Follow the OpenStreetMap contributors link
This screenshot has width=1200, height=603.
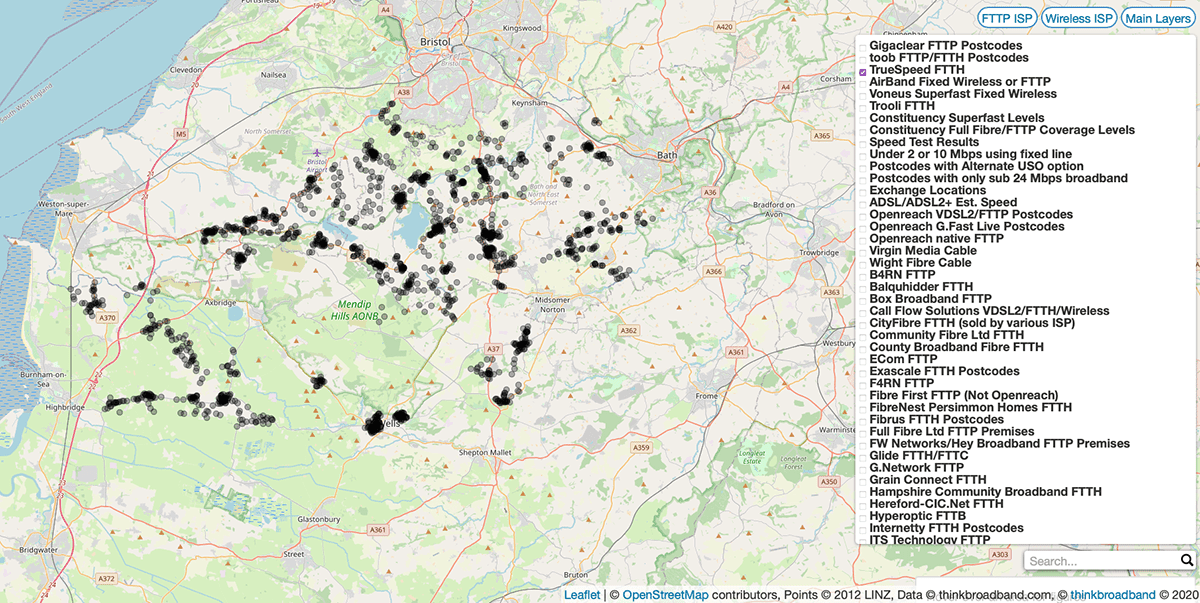coord(665,595)
